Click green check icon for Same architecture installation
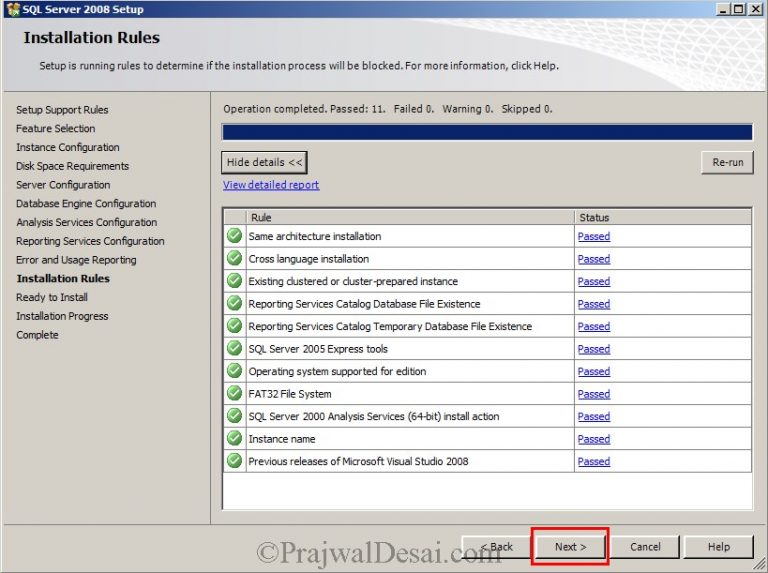Screen dimensions: 768x573 pyautogui.click(x=235, y=236)
